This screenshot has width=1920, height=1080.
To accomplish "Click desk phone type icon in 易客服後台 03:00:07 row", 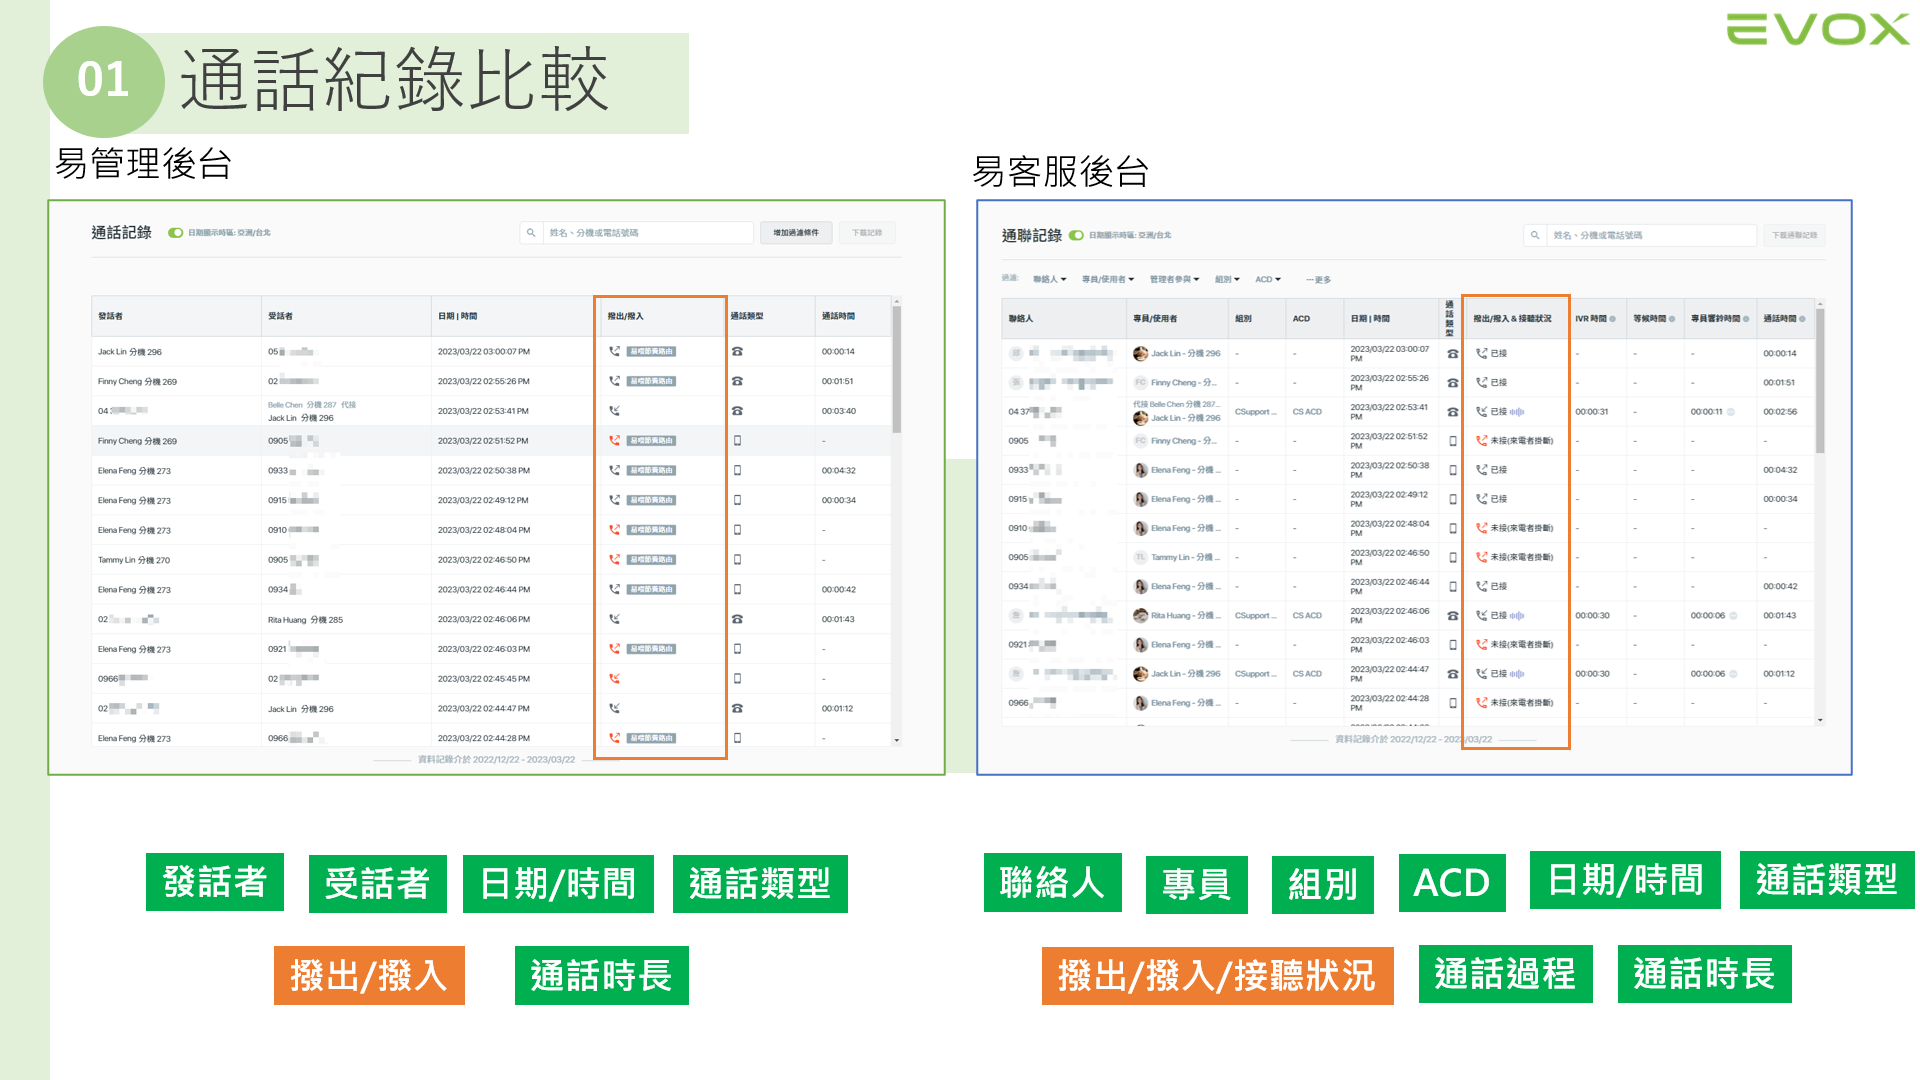I will pos(1453,353).
